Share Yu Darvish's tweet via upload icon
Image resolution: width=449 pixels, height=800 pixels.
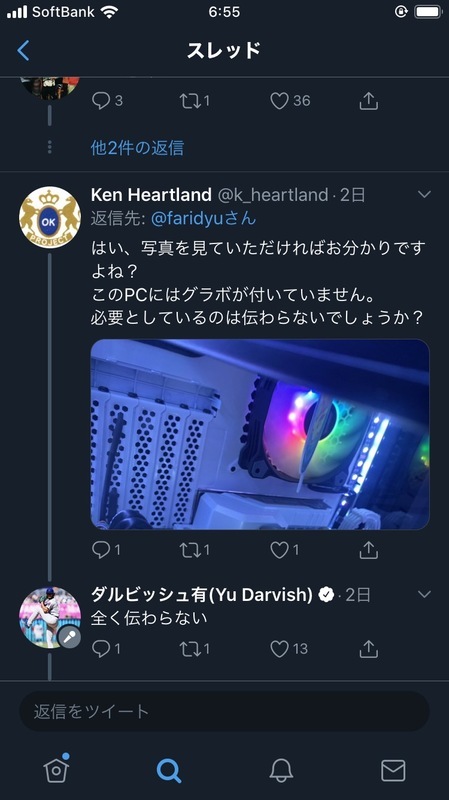pyautogui.click(x=368, y=648)
